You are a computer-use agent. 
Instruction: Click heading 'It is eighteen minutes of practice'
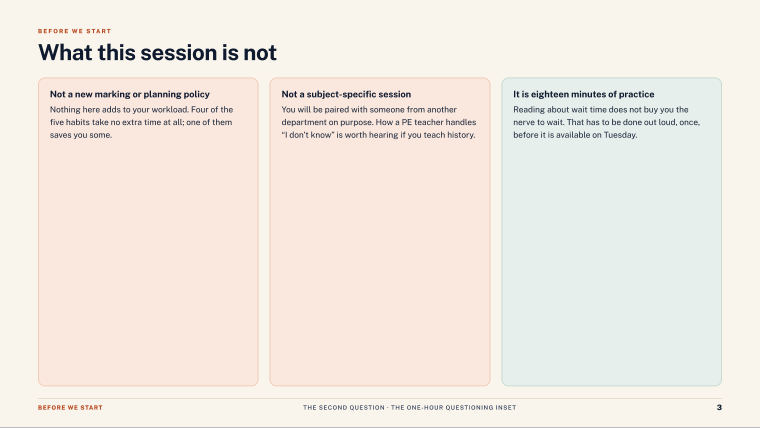(584, 94)
